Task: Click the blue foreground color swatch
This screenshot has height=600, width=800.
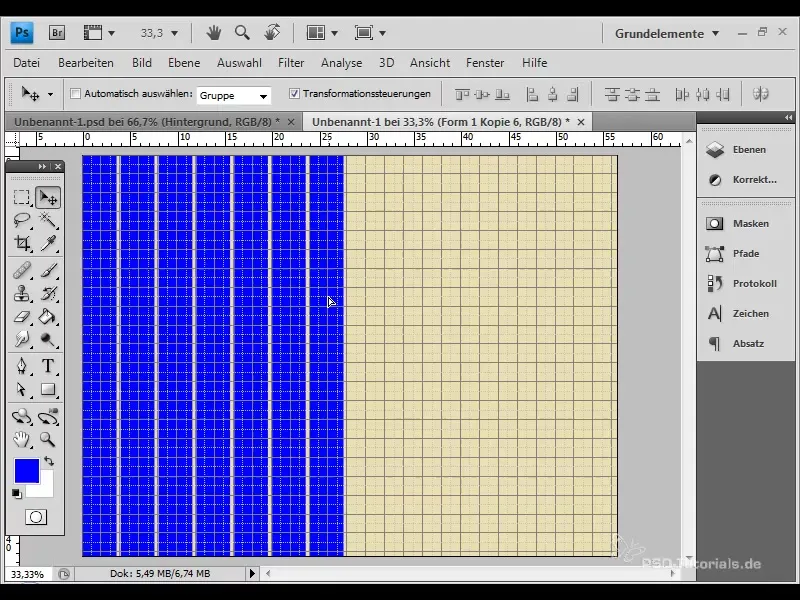Action: point(27,470)
